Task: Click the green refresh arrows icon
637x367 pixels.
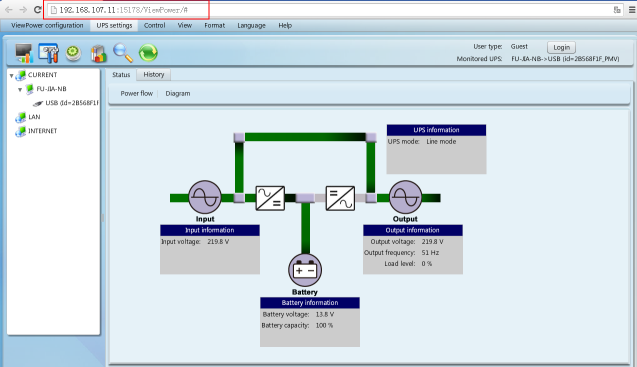Action: (148, 53)
